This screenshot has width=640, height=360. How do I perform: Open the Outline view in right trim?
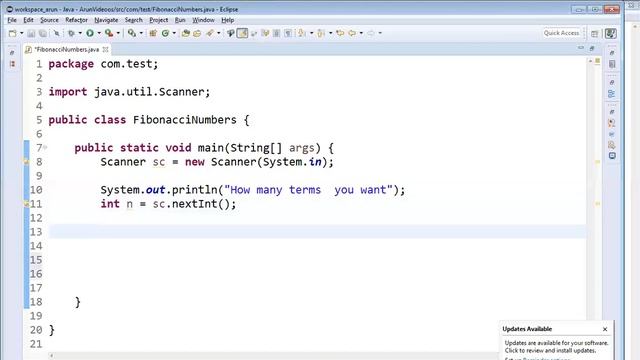611,93
